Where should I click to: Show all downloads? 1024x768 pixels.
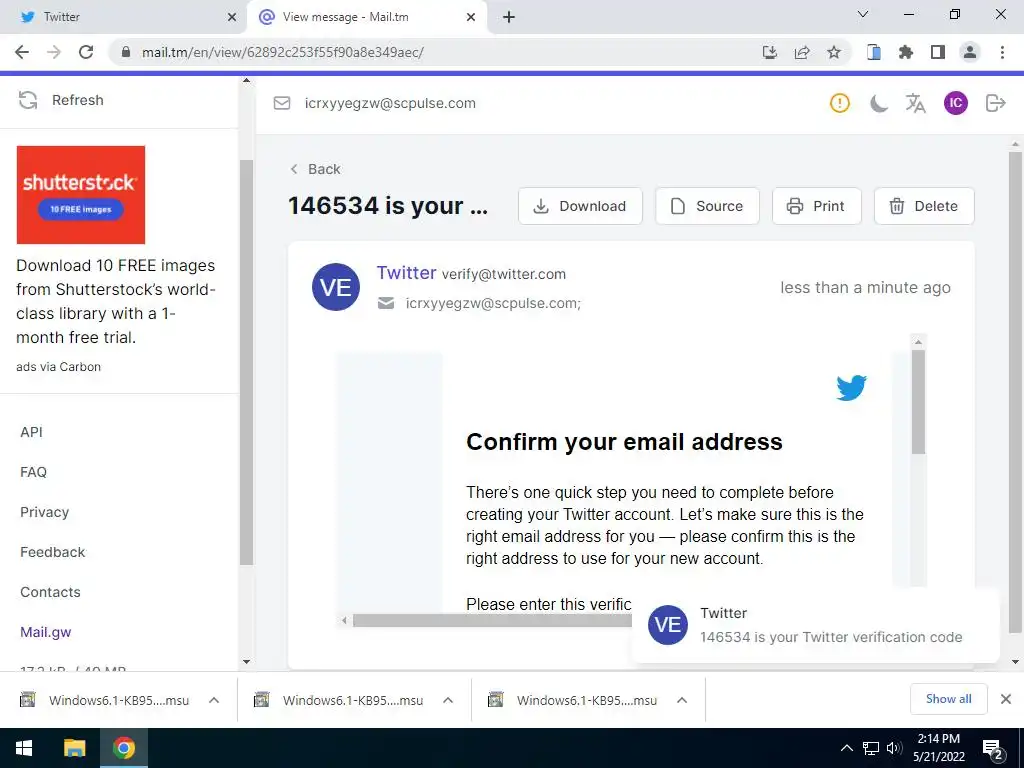point(948,699)
